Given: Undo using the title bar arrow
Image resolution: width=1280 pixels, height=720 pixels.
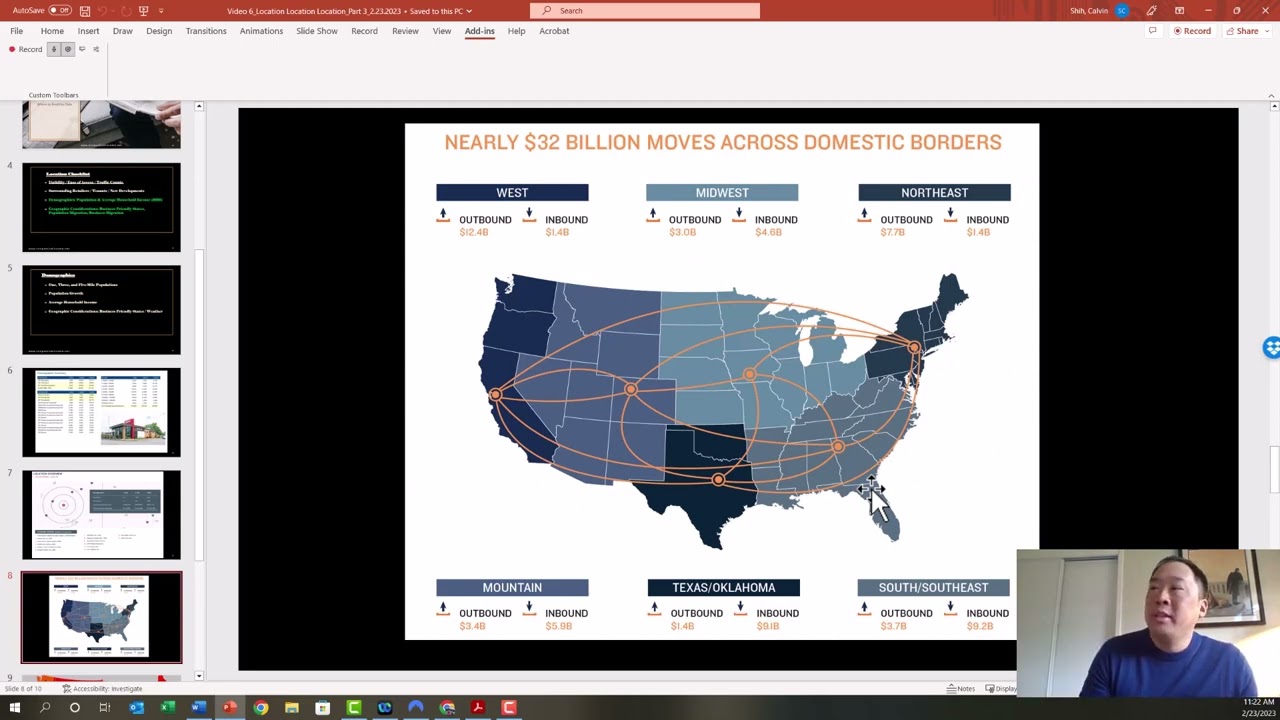Looking at the screenshot, I should [104, 10].
